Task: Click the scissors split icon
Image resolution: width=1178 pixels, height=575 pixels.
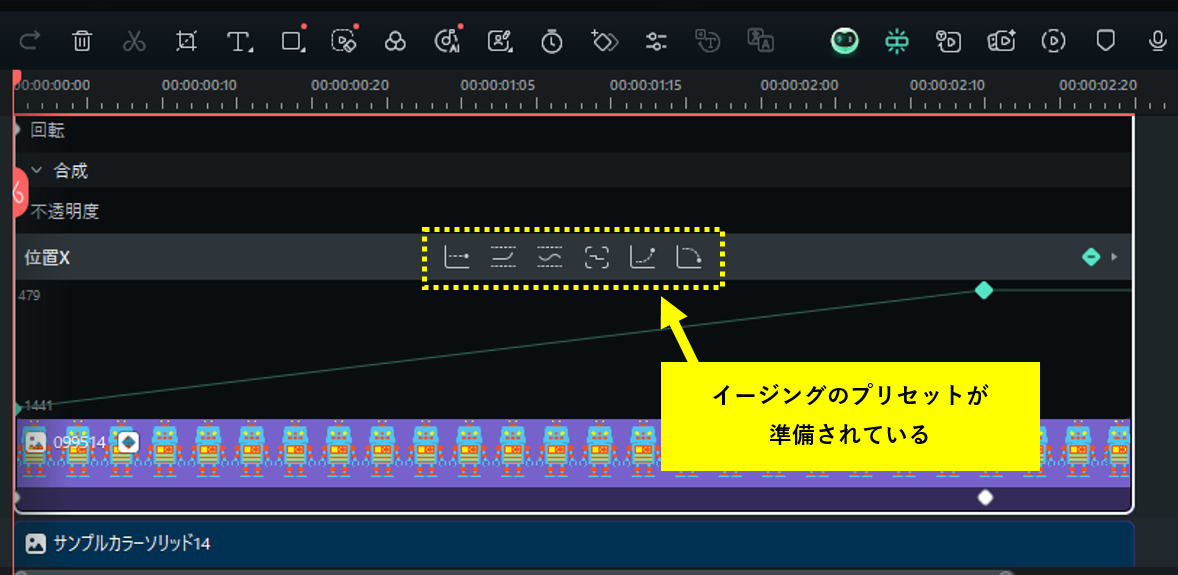Action: point(134,41)
